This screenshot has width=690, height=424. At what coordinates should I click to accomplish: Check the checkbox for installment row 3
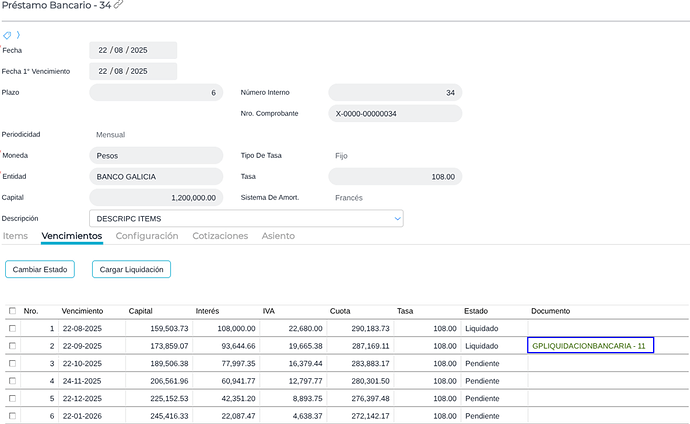(12, 363)
